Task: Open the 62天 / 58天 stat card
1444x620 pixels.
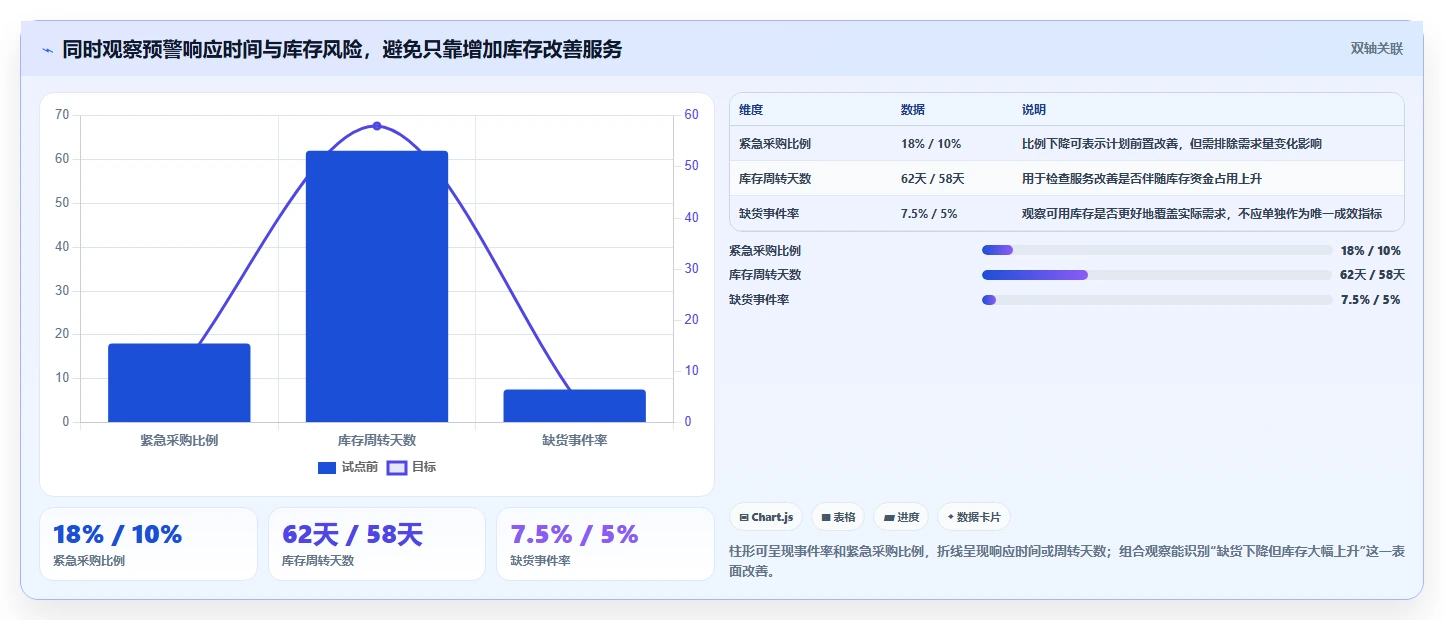Action: [377, 544]
